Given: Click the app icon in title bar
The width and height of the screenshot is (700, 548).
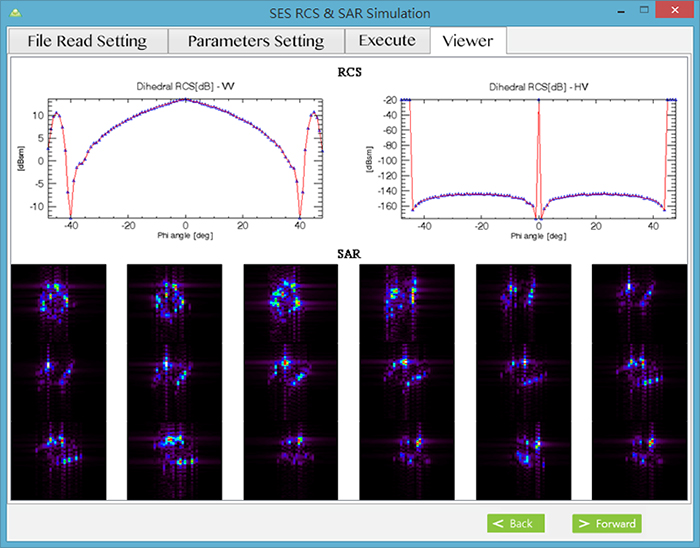Looking at the screenshot, I should [12, 13].
